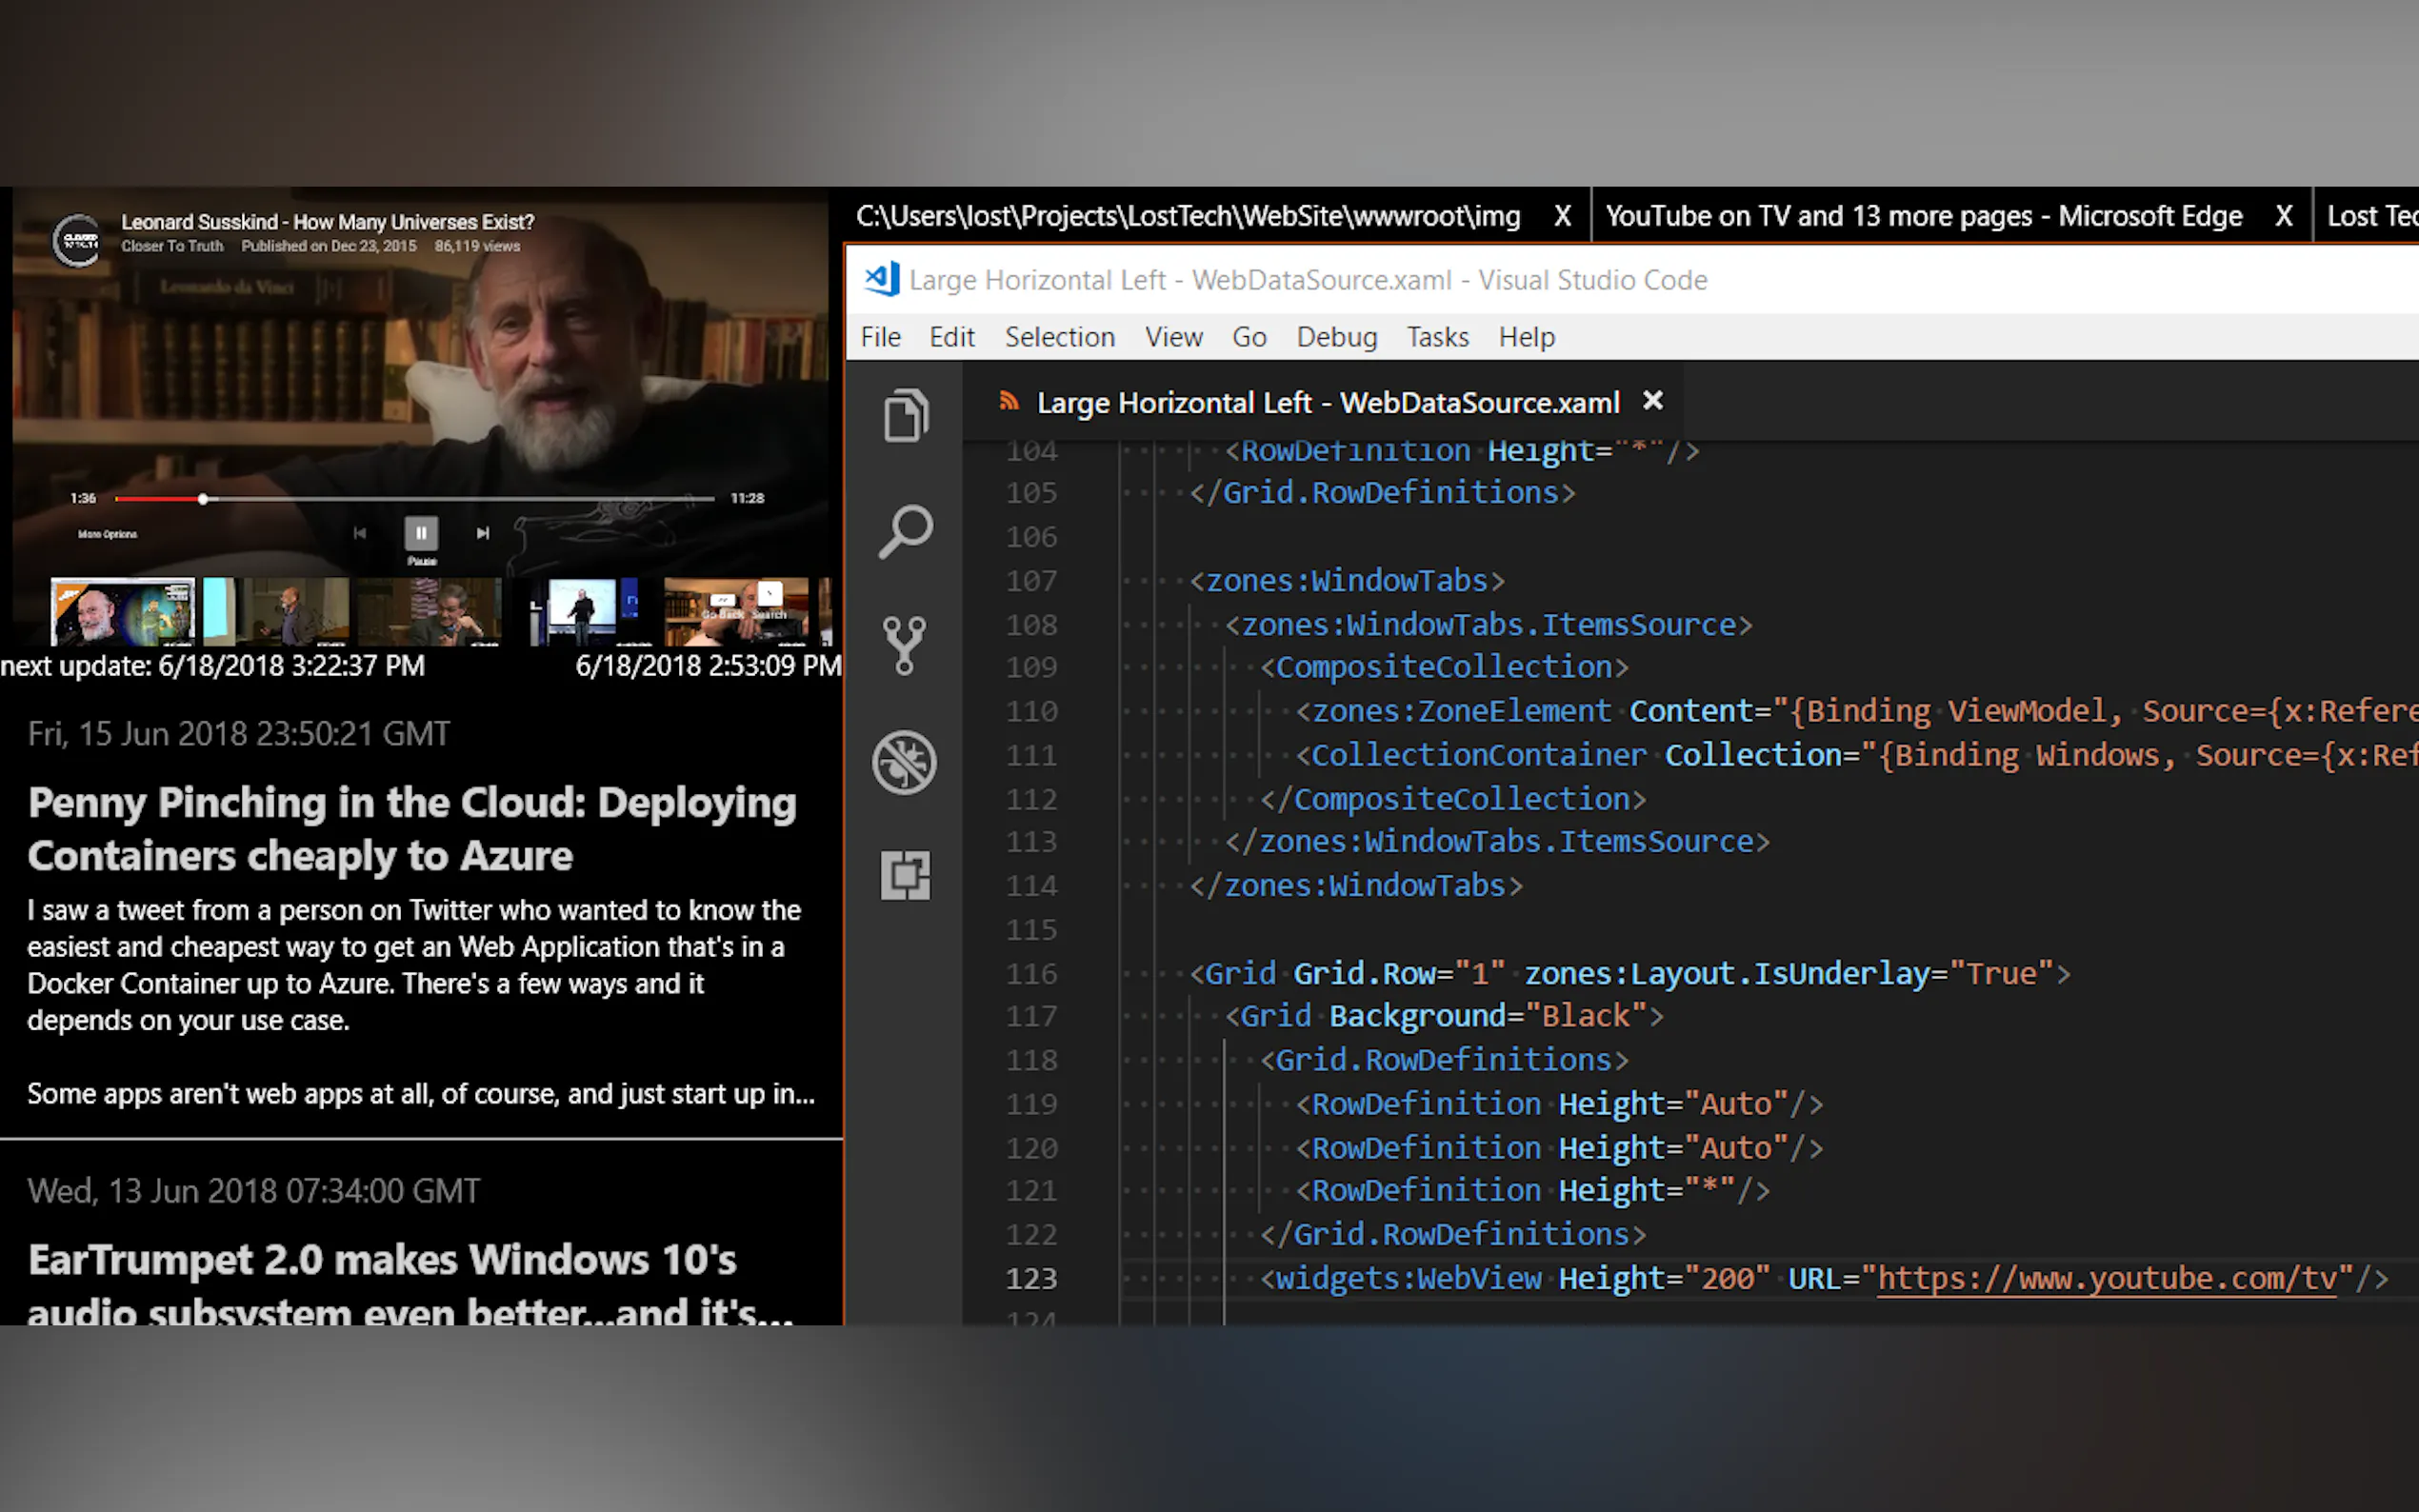The height and width of the screenshot is (1512, 2419).
Task: Close the WebDataSource.xaml editor tab
Action: 1653,401
